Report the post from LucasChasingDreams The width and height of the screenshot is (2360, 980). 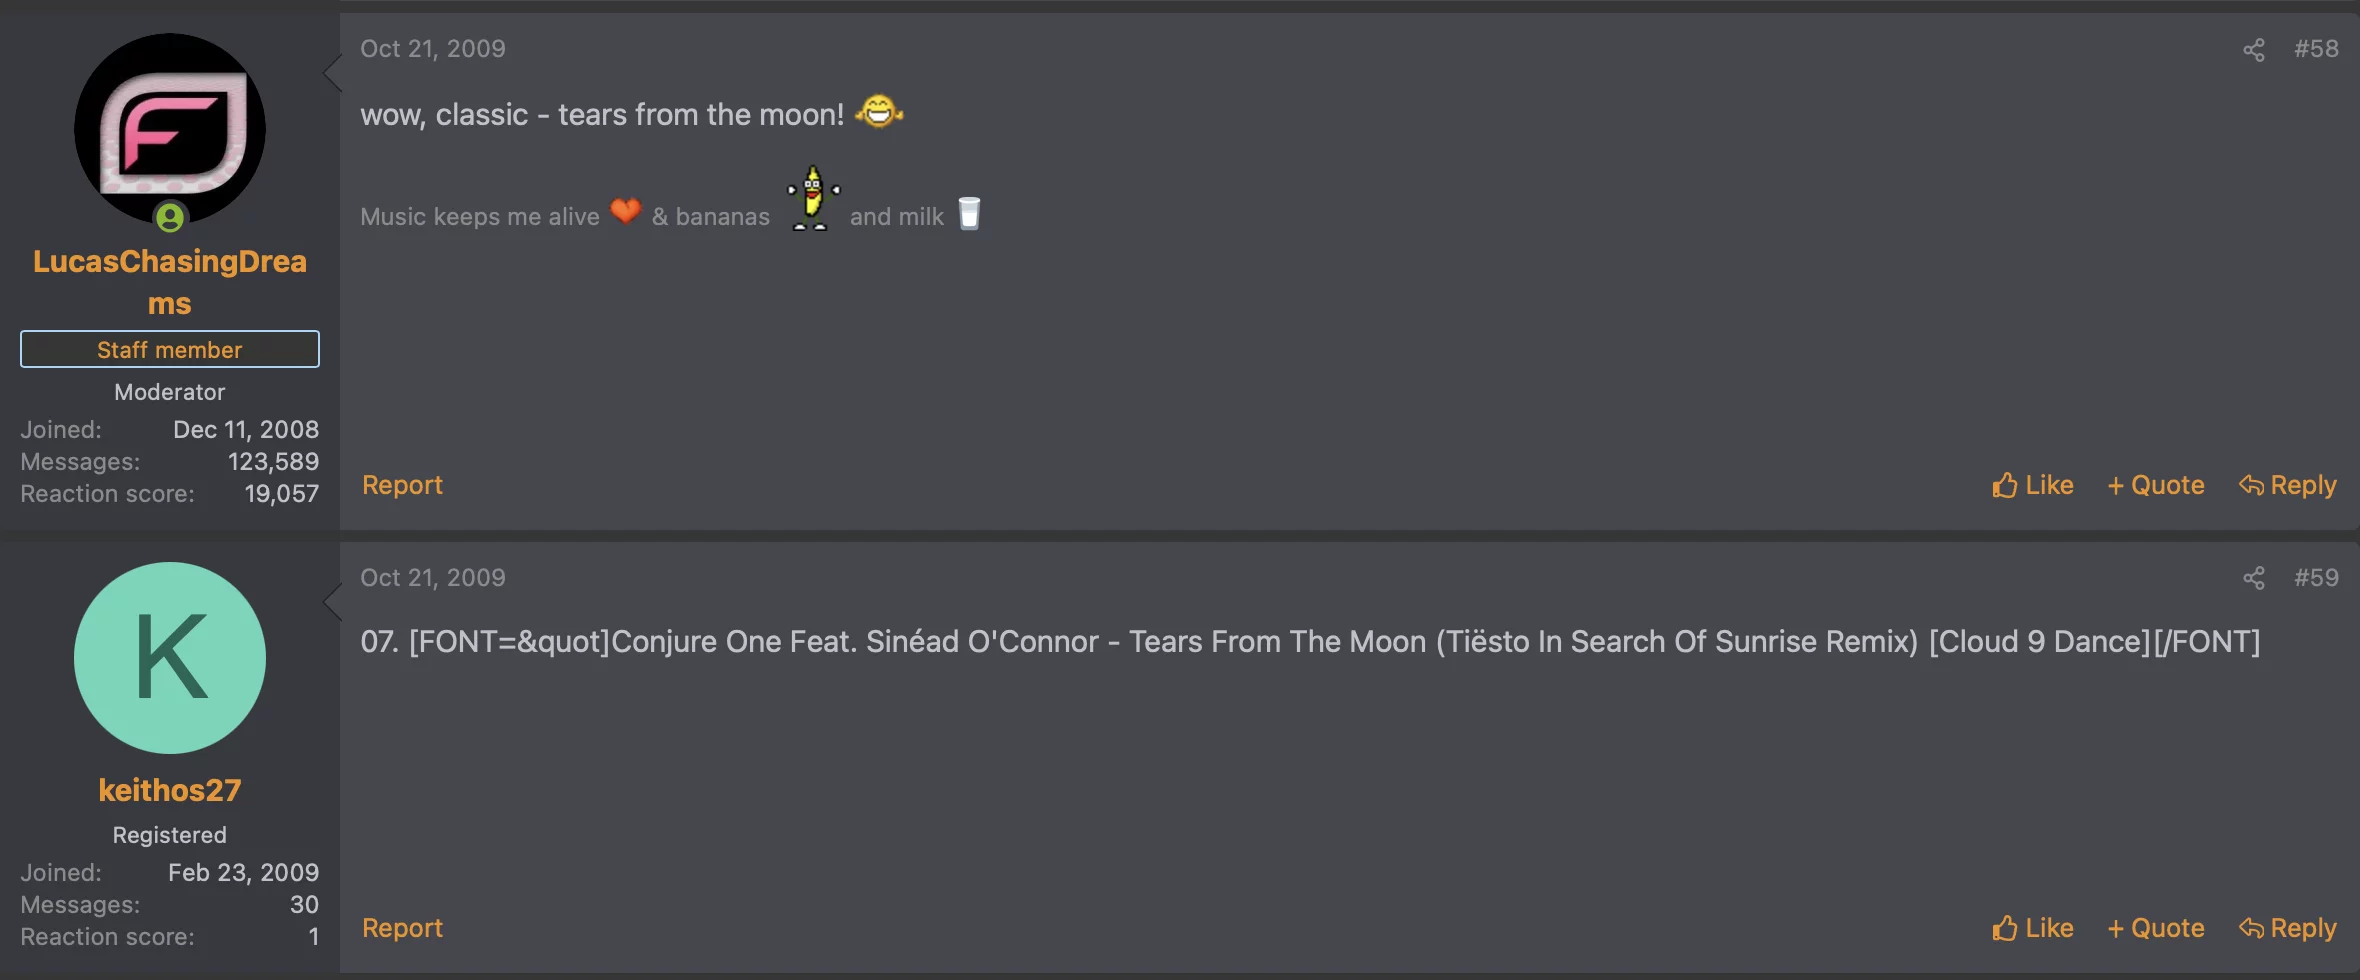click(402, 485)
